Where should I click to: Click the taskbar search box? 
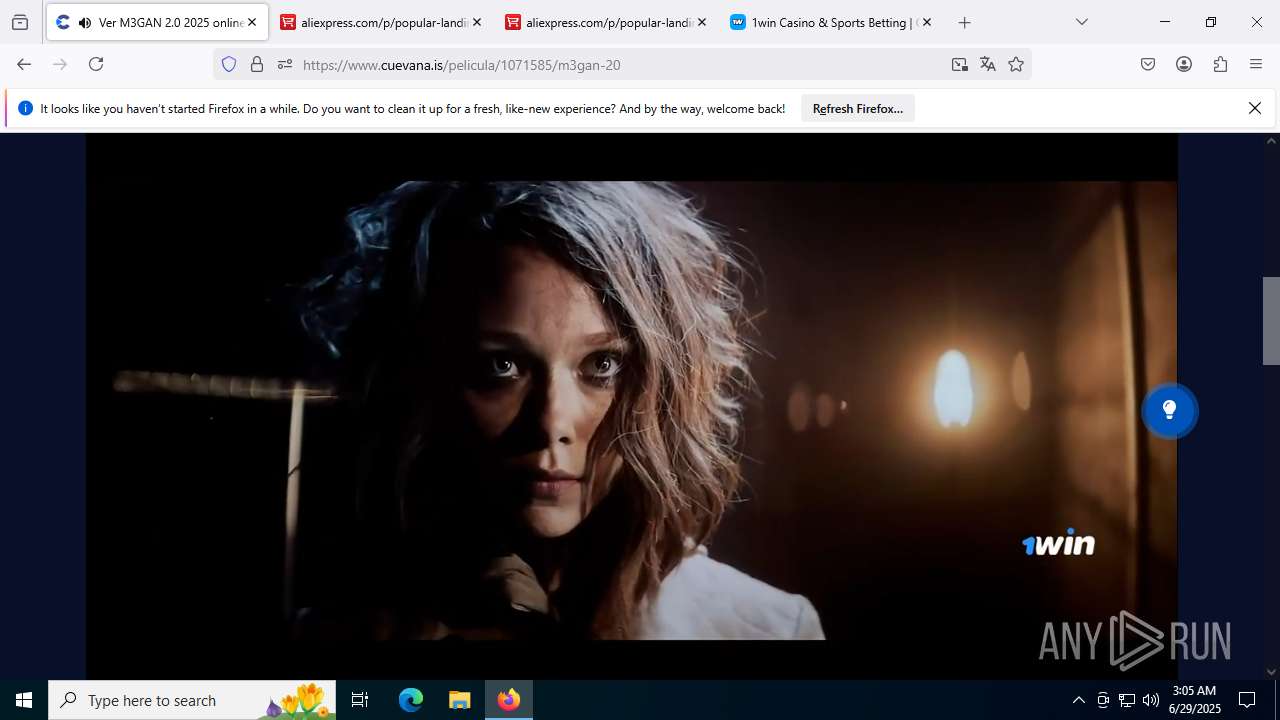pyautogui.click(x=192, y=700)
